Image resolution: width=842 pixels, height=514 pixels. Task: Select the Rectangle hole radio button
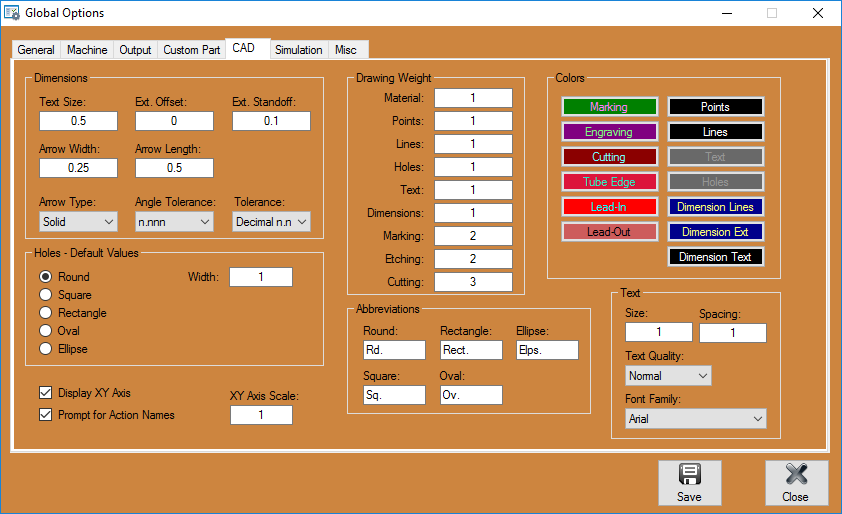46,313
